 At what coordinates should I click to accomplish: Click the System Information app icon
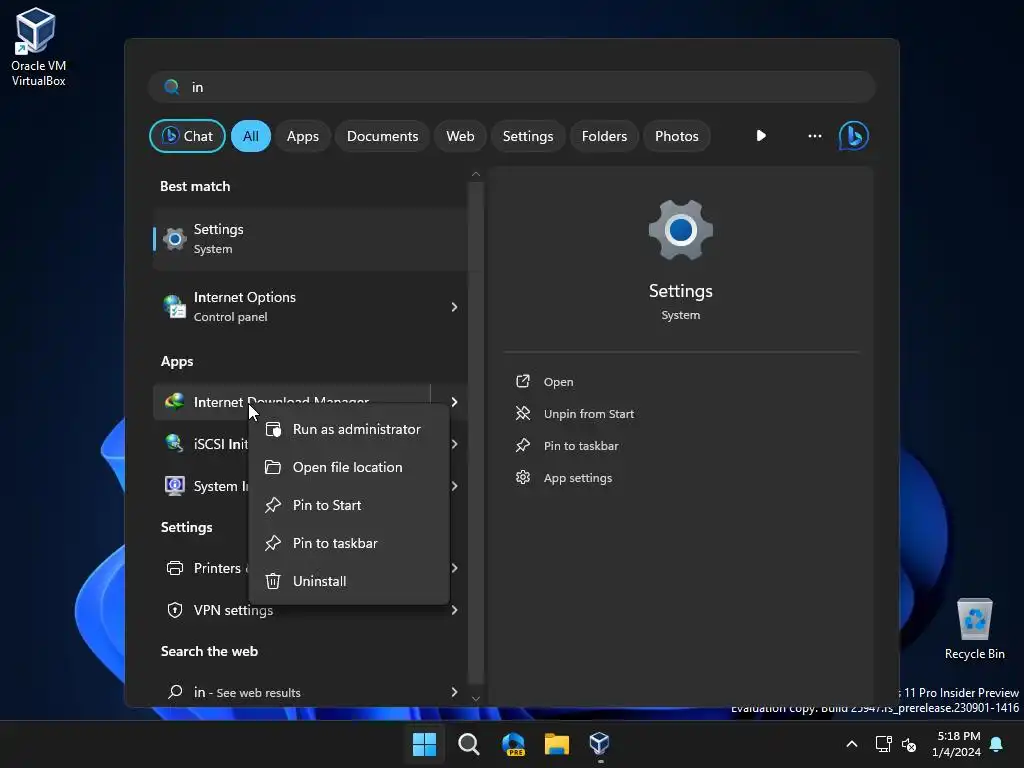pos(174,486)
